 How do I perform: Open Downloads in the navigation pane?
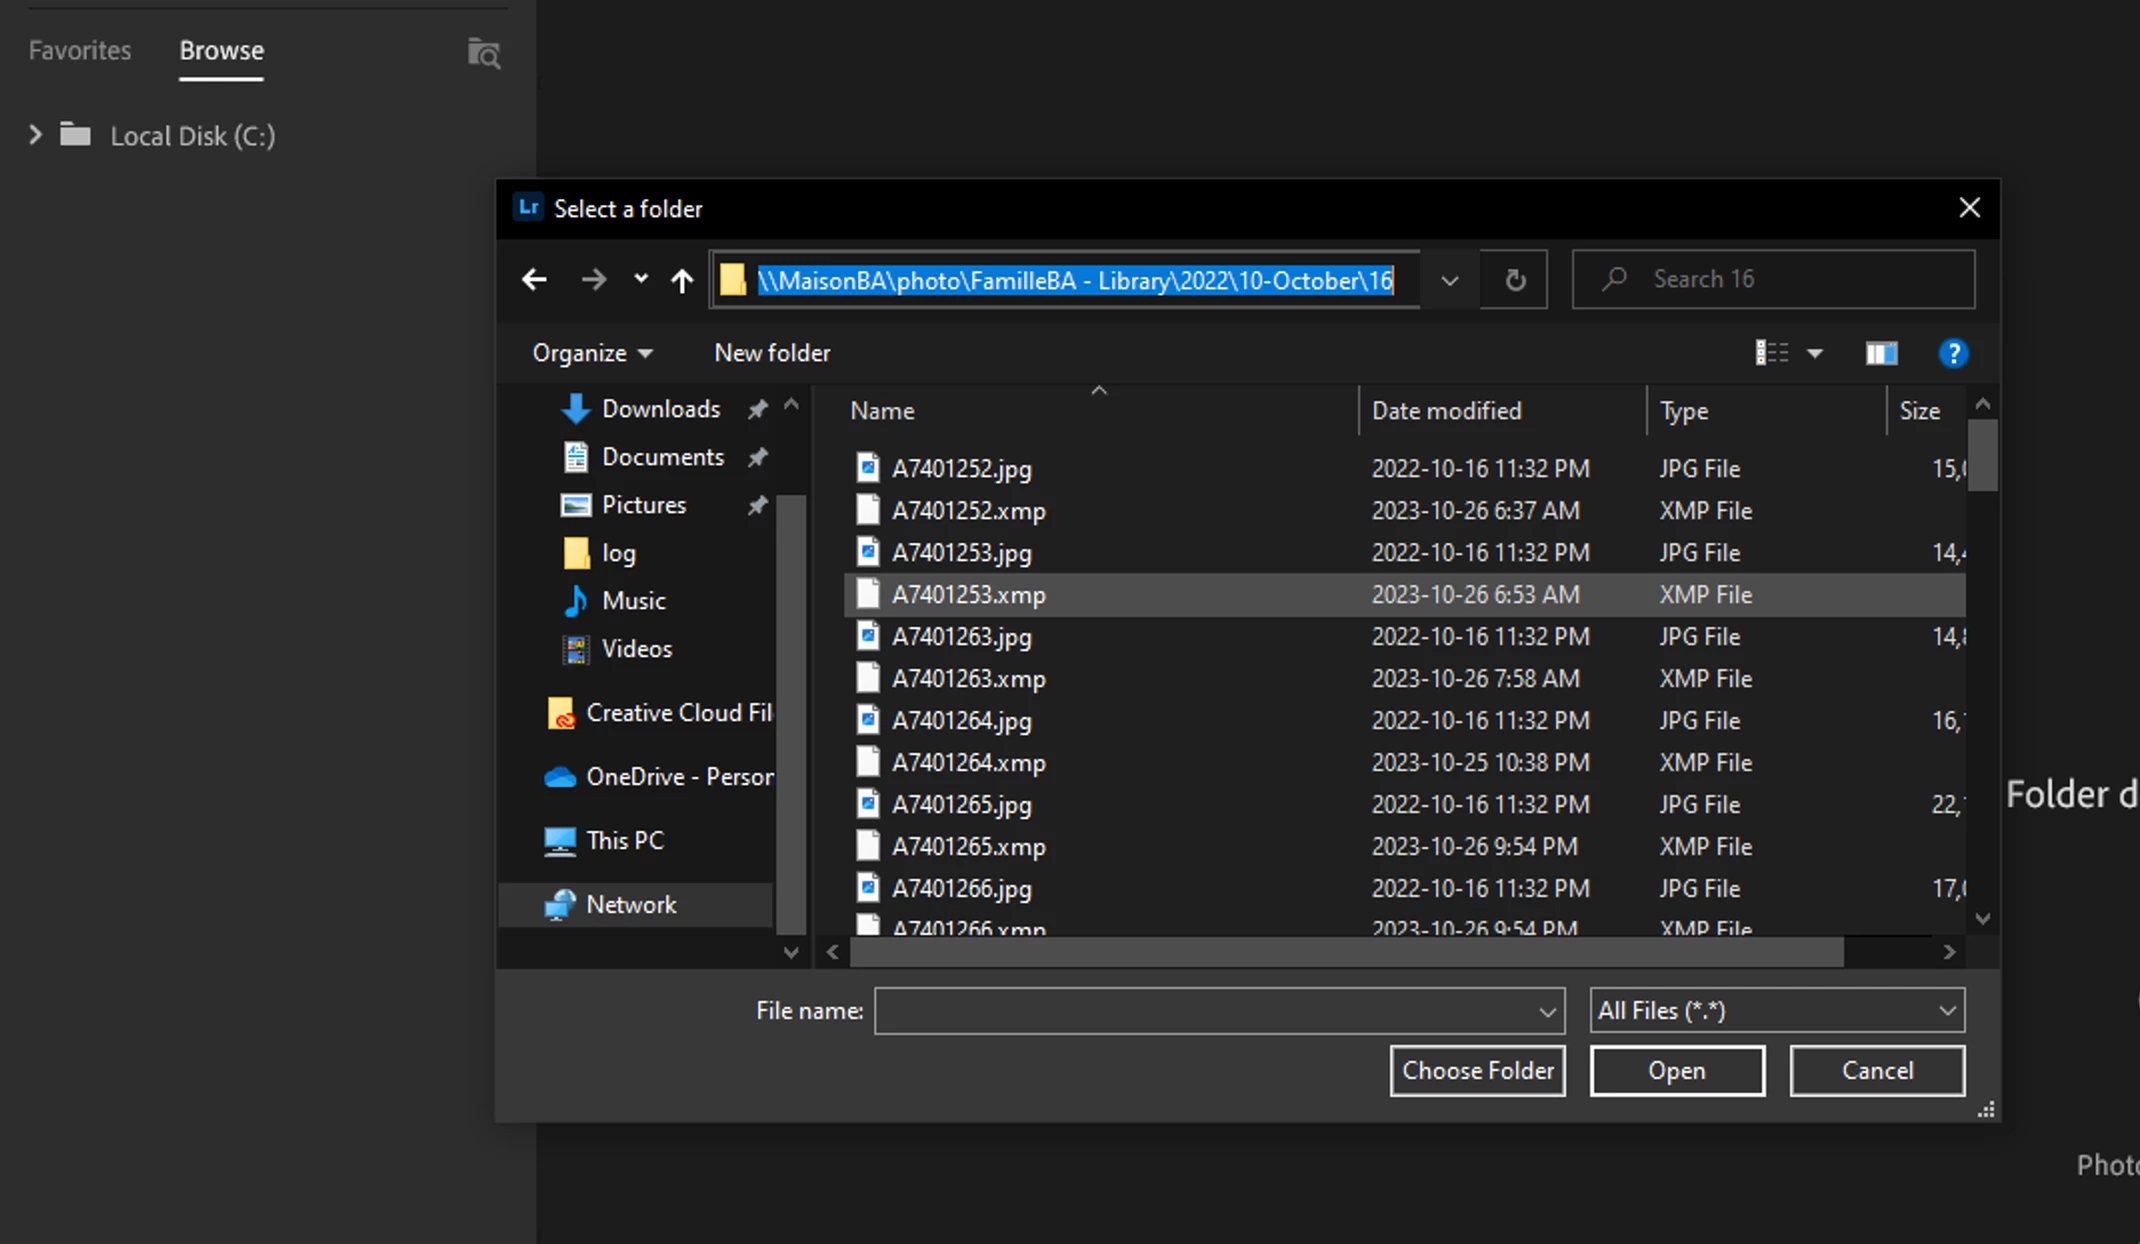tap(660, 409)
